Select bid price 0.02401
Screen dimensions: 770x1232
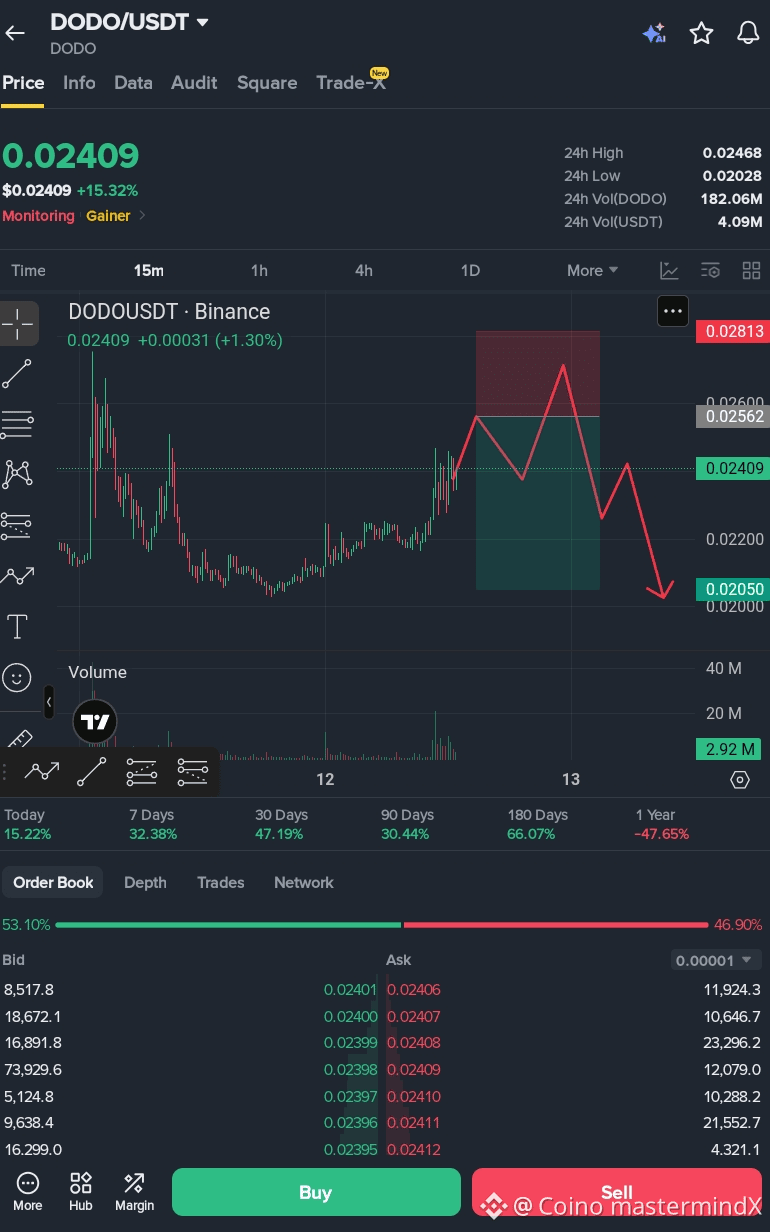coord(350,990)
